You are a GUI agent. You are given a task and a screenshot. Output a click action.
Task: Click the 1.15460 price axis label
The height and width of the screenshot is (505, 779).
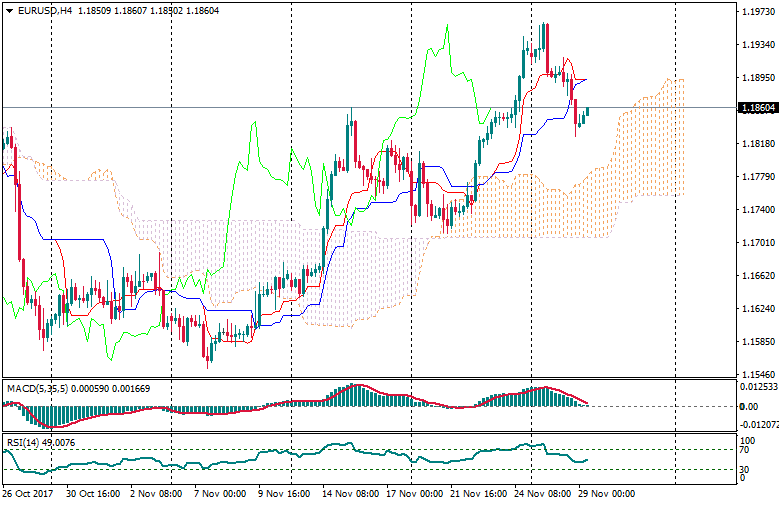click(x=757, y=373)
